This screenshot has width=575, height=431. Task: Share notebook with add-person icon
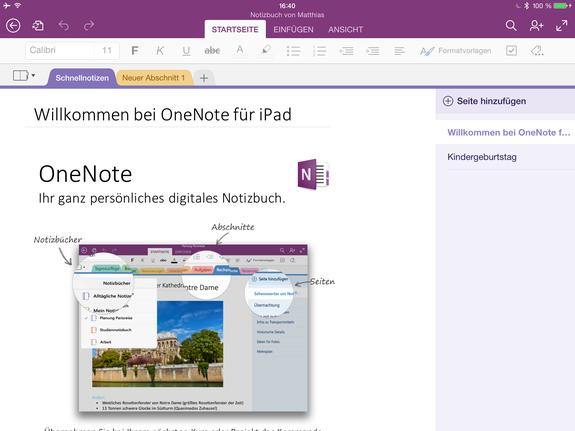[536, 26]
